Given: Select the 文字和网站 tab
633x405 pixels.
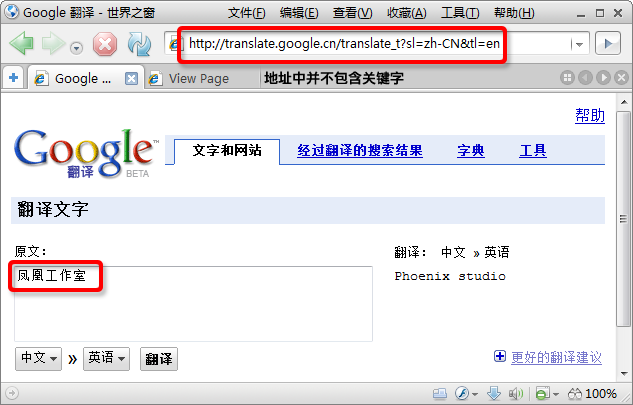Looking at the screenshot, I should coord(227,151).
